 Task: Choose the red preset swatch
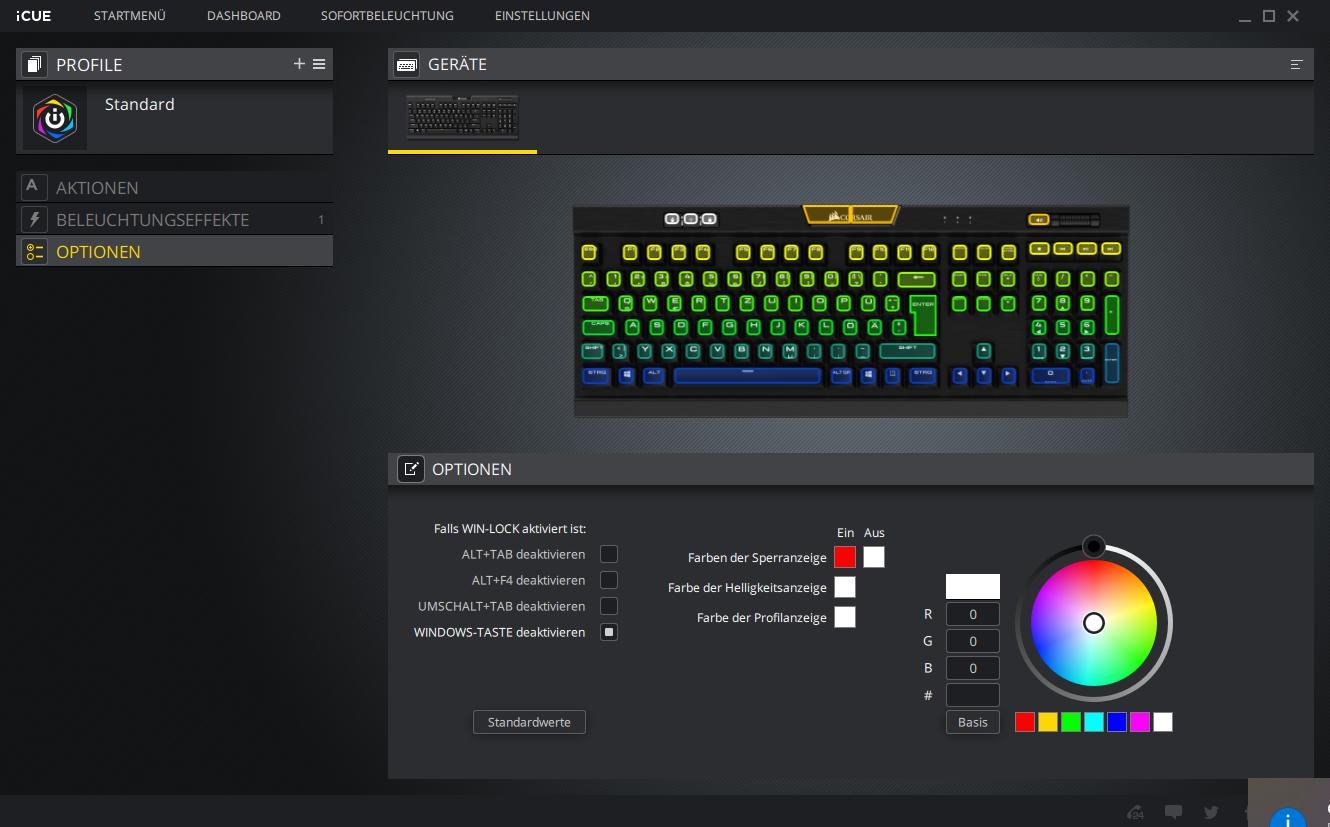1024,722
